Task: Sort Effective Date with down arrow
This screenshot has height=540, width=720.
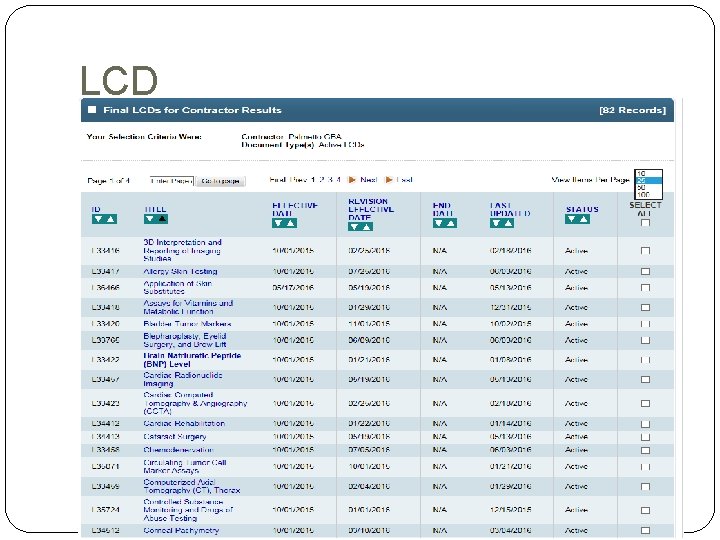Action: (278, 223)
